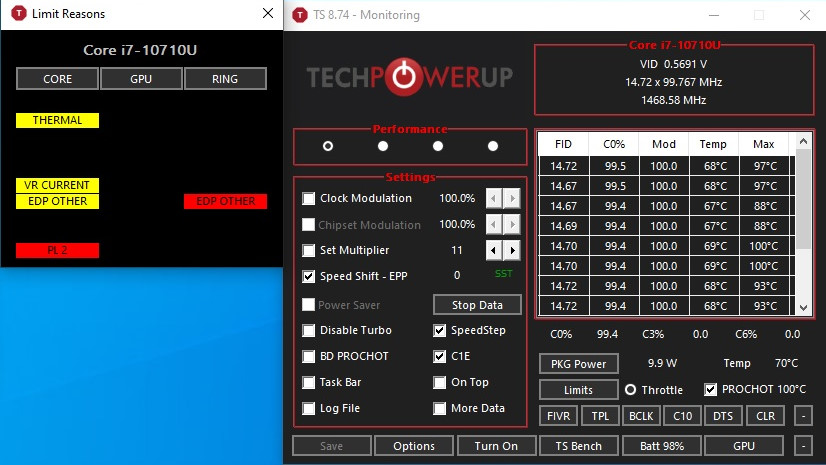This screenshot has width=826, height=465.
Task: Decrease Clock Modulation with left arrow
Action: (494, 199)
